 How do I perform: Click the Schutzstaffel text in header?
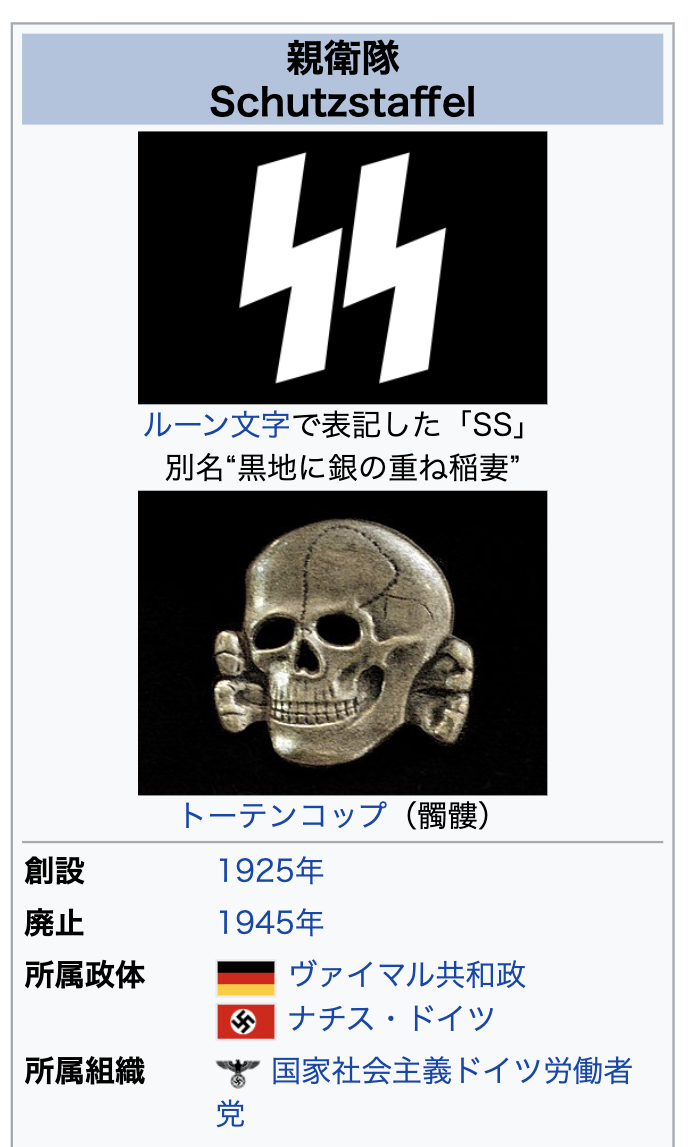point(342,102)
